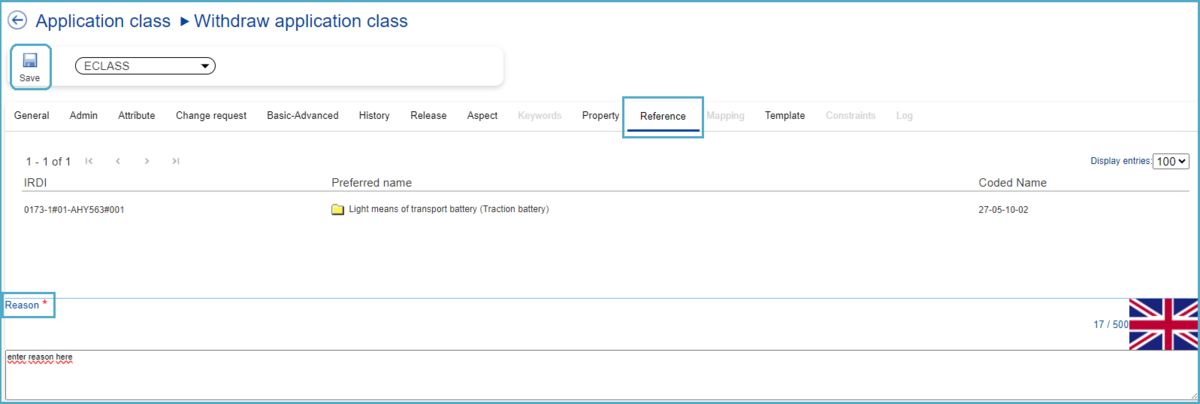This screenshot has height=404, width=1200.
Task: Open the Change request tab
Action: click(x=211, y=116)
